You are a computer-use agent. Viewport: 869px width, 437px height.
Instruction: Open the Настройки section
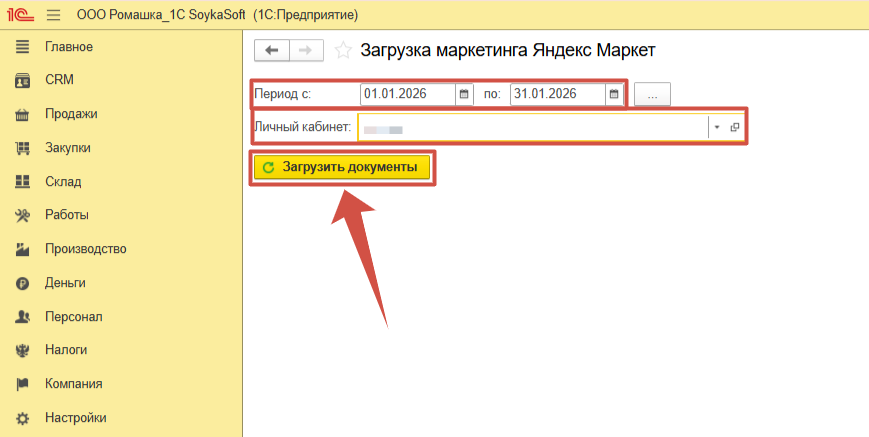[75, 418]
